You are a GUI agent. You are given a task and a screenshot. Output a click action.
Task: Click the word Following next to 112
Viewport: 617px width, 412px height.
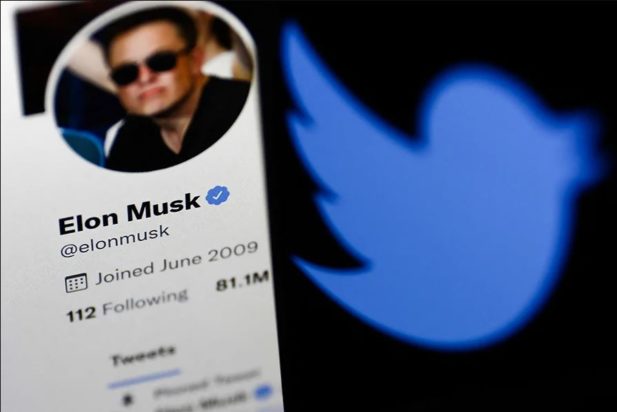pos(145,302)
